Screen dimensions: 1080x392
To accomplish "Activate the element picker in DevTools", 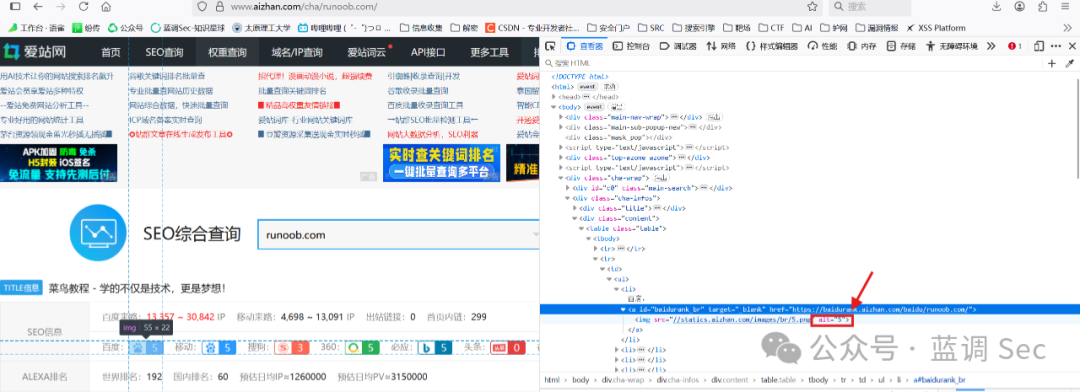I will 550,46.
